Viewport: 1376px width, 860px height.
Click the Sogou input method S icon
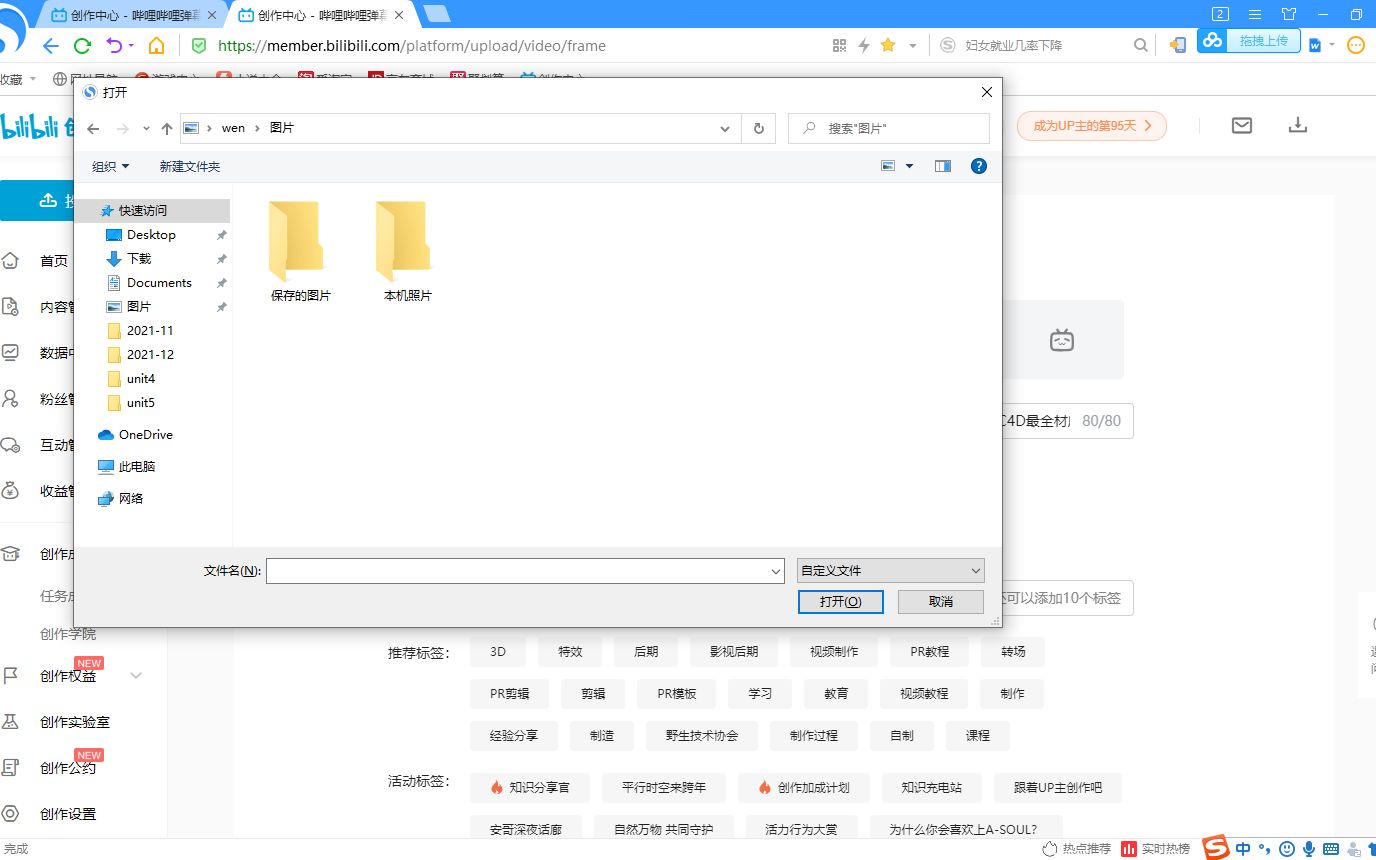tap(1215, 847)
